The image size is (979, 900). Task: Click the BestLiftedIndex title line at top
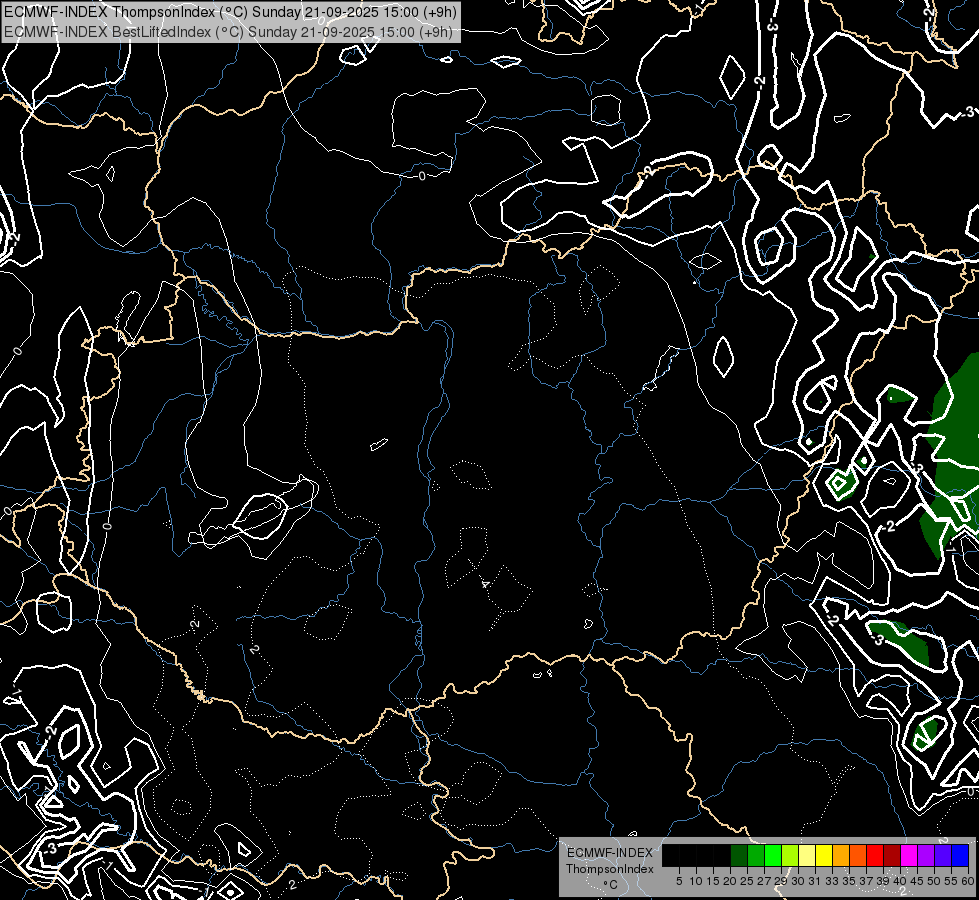228,31
